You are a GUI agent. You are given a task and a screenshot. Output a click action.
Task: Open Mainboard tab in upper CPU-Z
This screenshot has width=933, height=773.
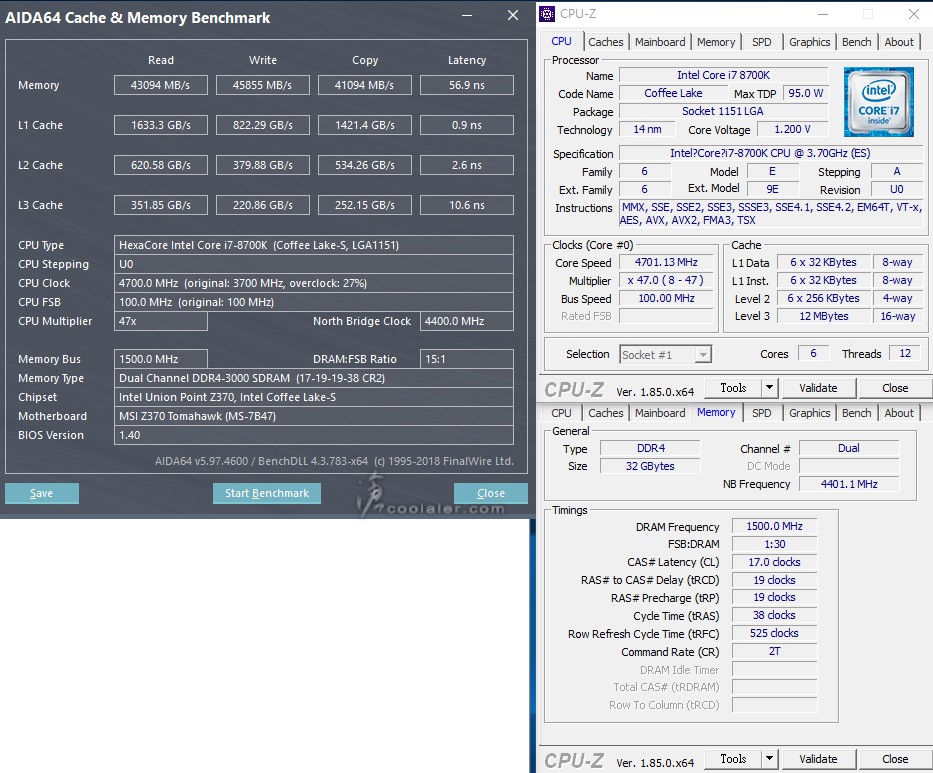coord(660,42)
